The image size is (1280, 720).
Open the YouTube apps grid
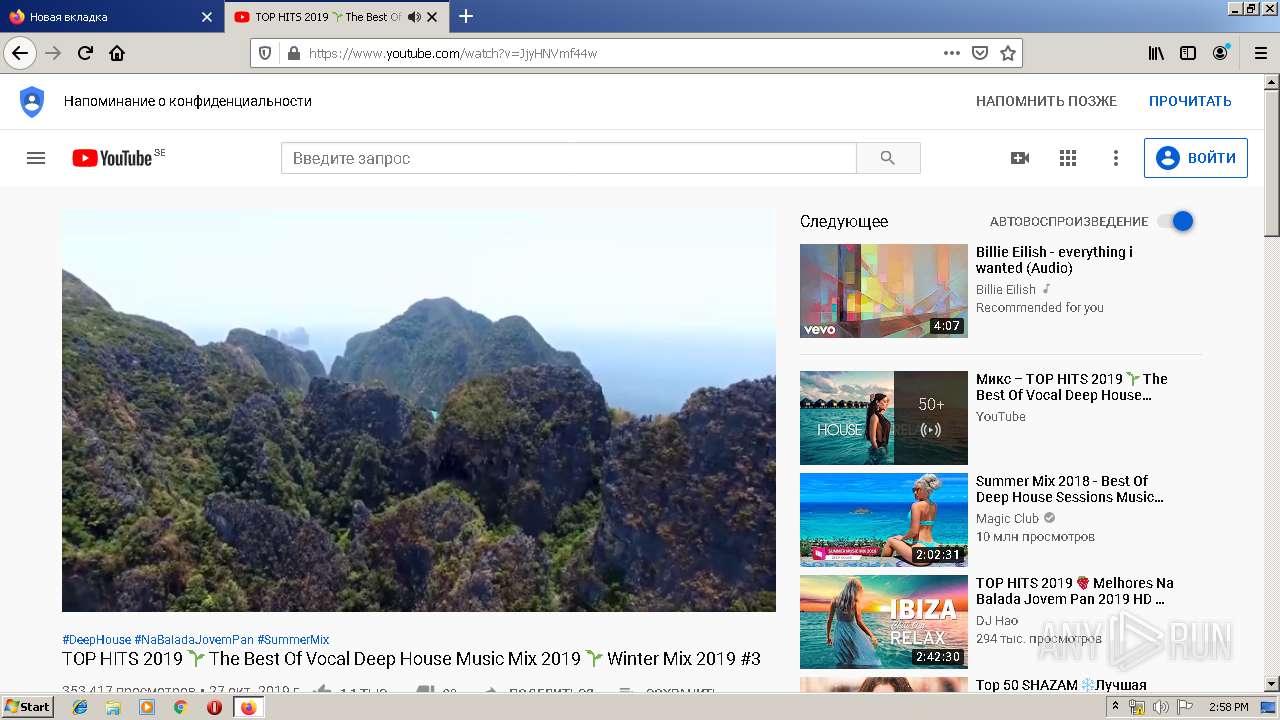tap(1068, 158)
